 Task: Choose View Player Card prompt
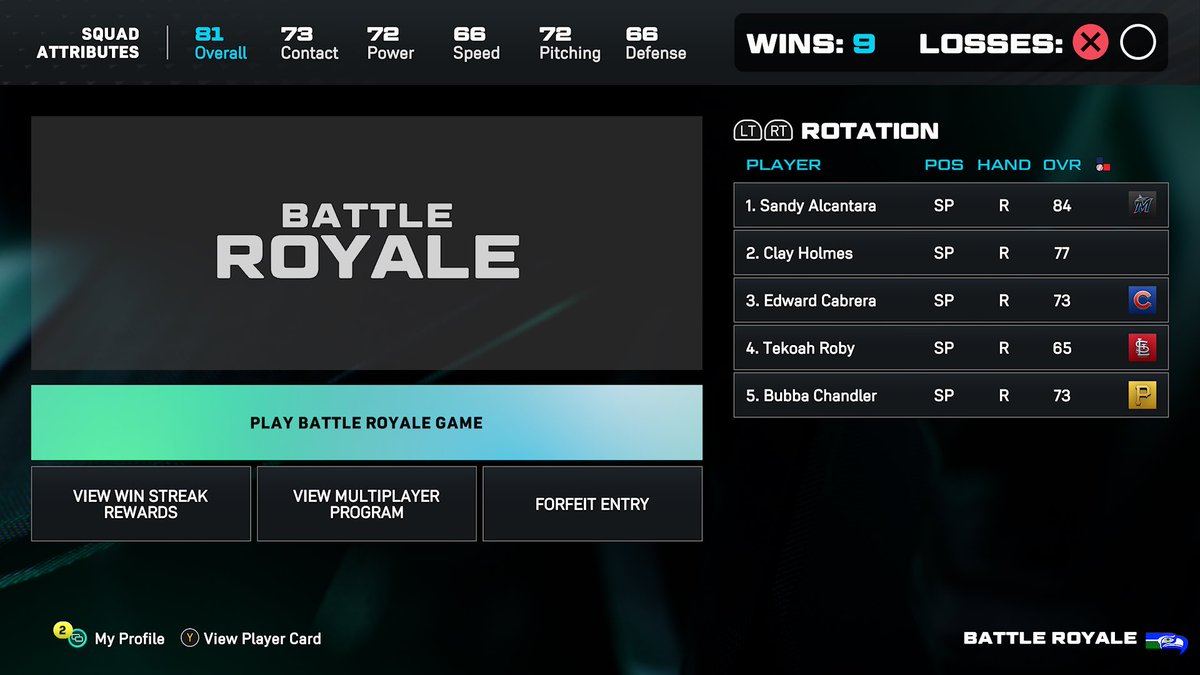[262, 638]
